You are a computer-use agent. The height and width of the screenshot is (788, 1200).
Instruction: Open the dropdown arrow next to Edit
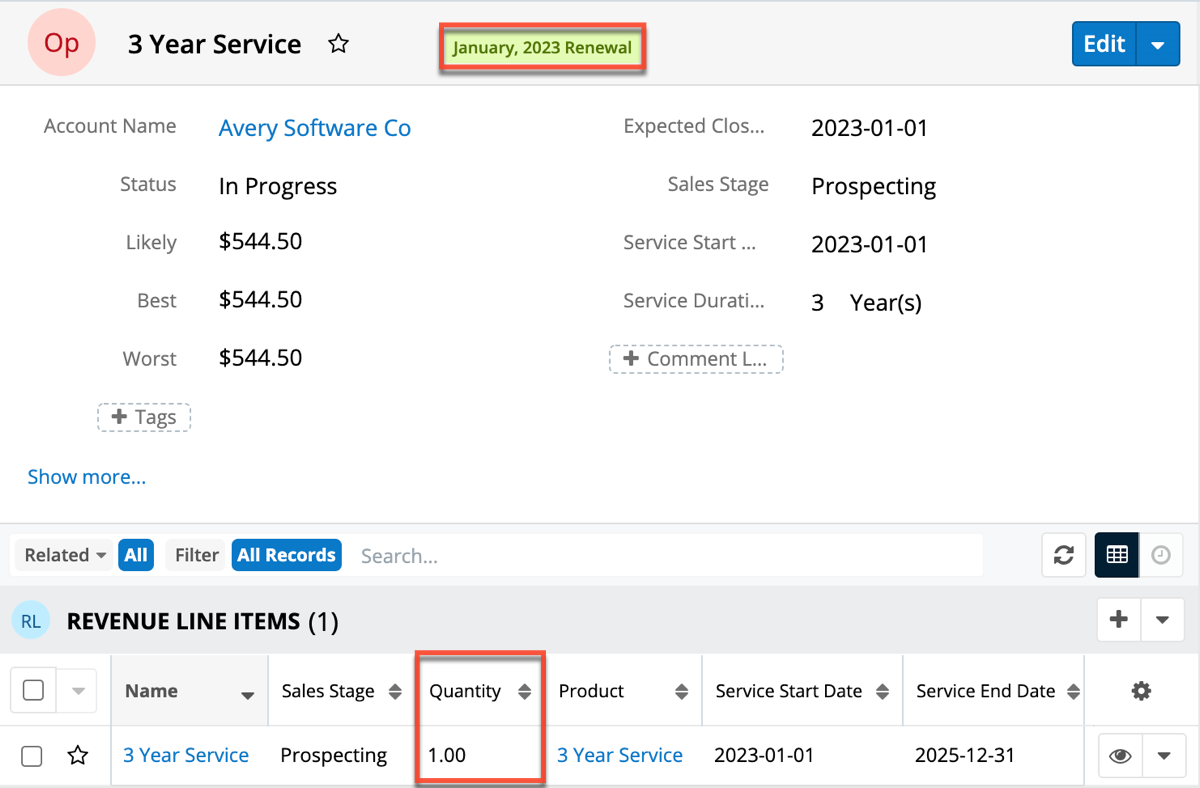tap(1158, 45)
